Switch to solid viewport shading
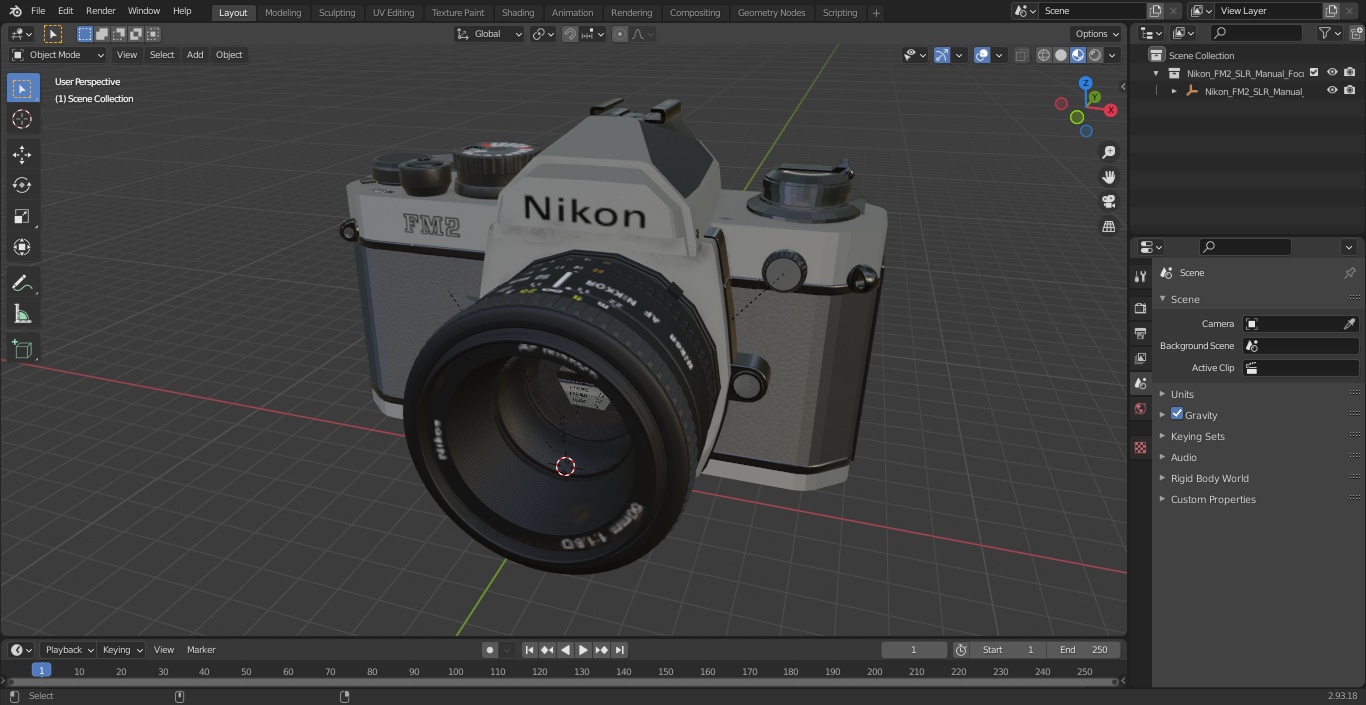The height and width of the screenshot is (705, 1366). [1061, 55]
